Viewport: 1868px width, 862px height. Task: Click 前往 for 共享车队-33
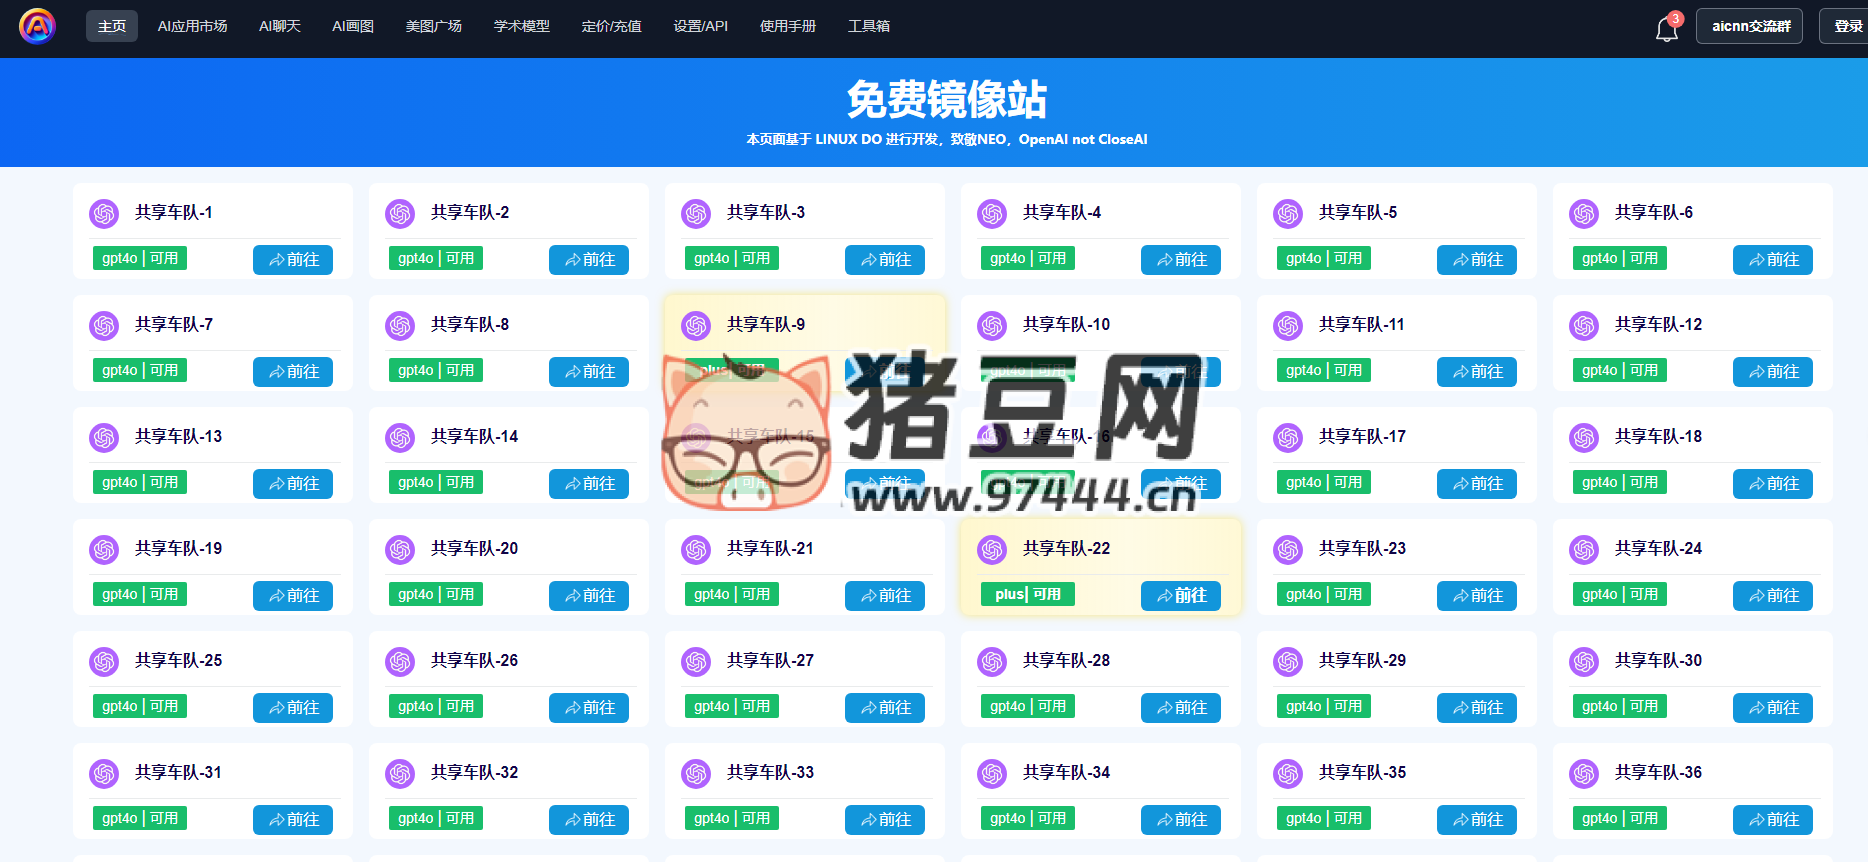click(x=885, y=820)
